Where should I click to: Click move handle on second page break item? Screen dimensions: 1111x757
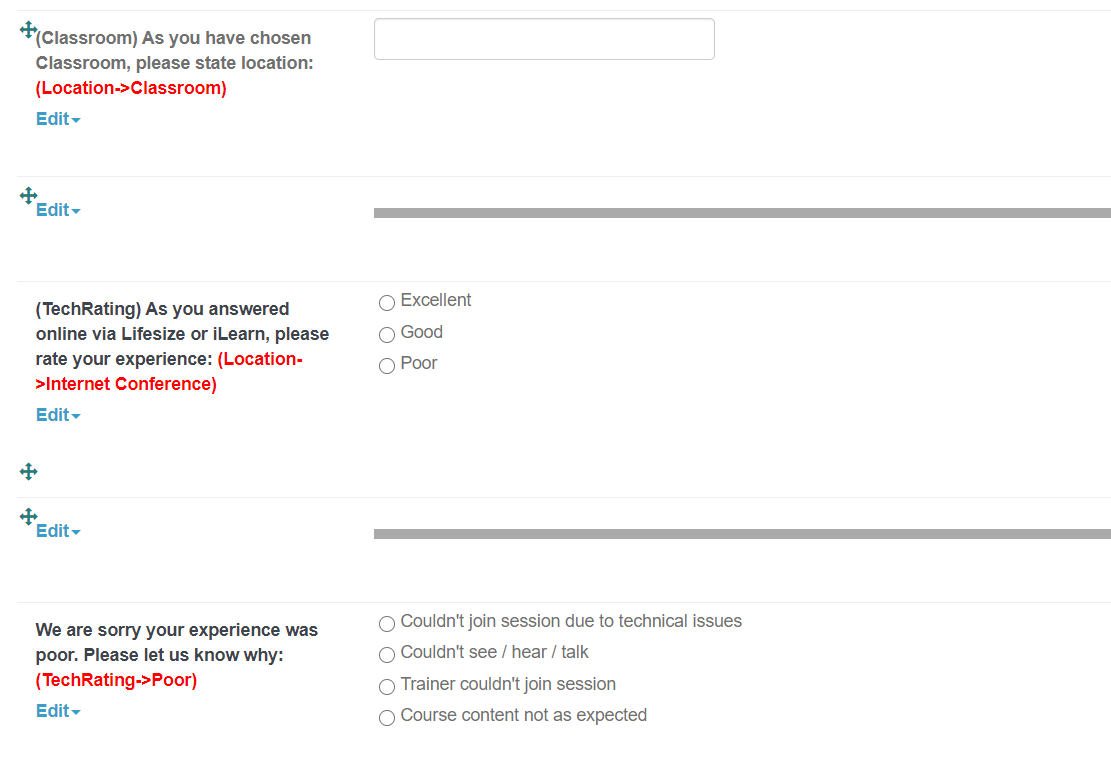tap(28, 516)
